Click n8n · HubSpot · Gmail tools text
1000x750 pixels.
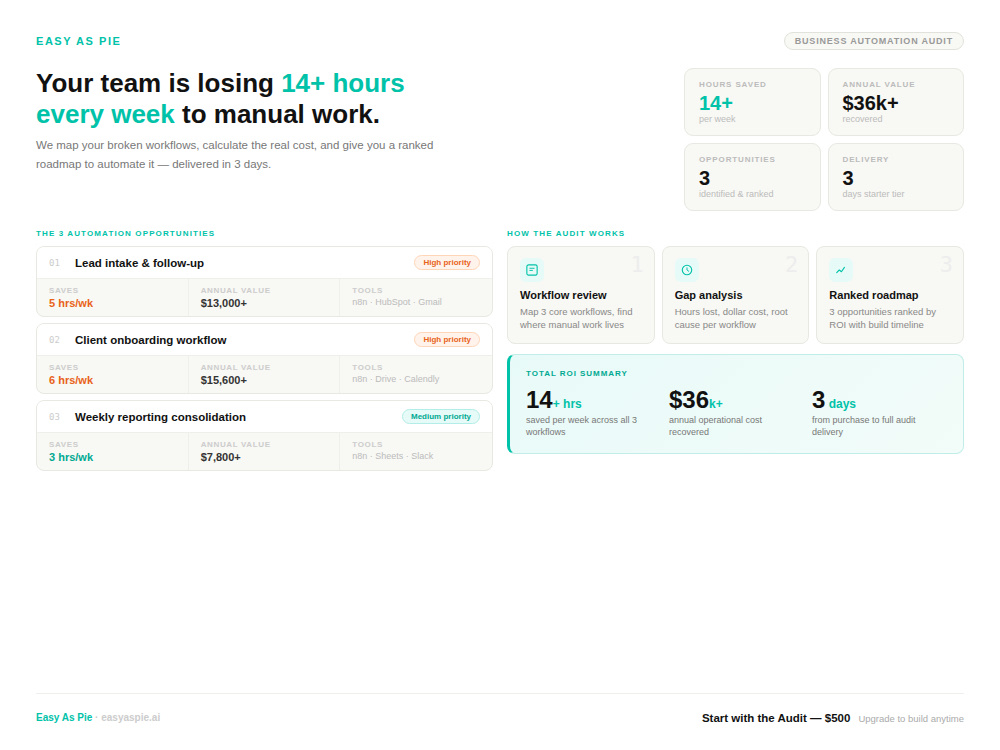coord(397,302)
